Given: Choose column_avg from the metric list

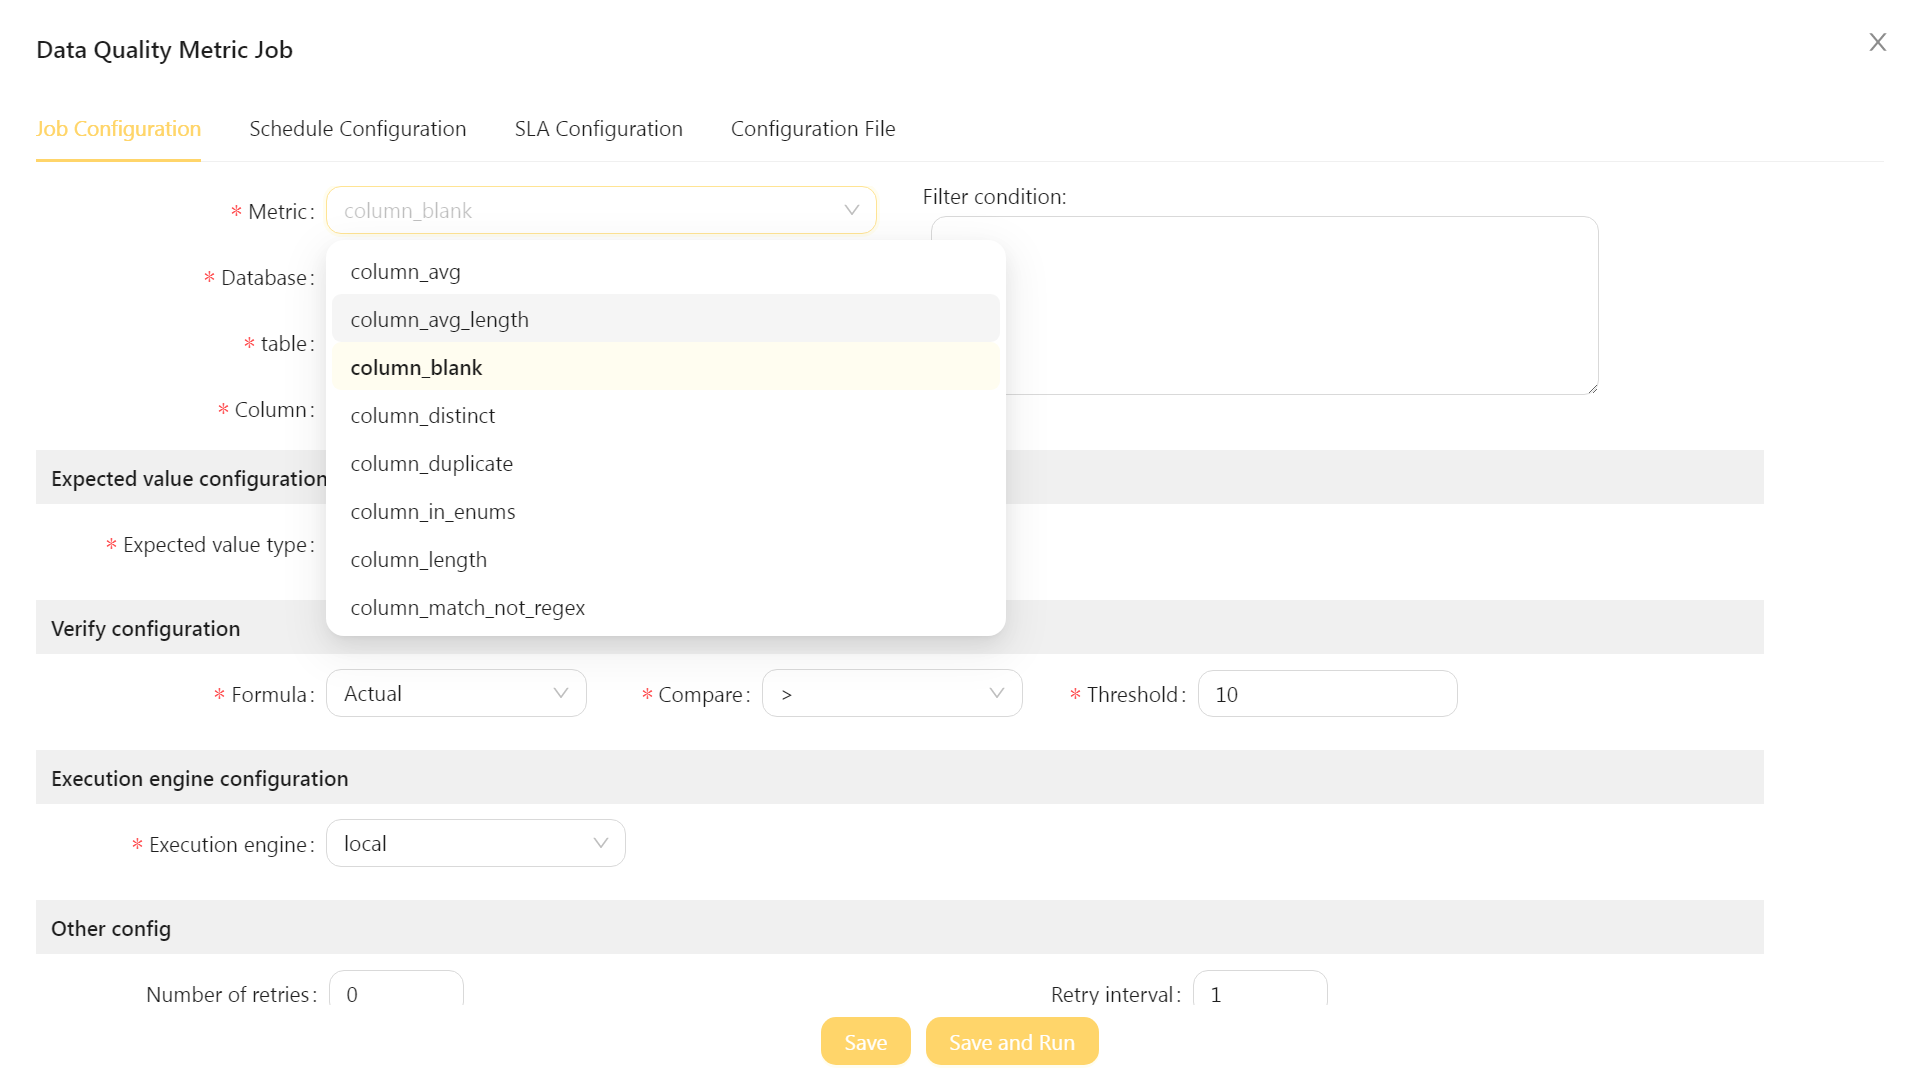Looking at the screenshot, I should pyautogui.click(x=405, y=272).
